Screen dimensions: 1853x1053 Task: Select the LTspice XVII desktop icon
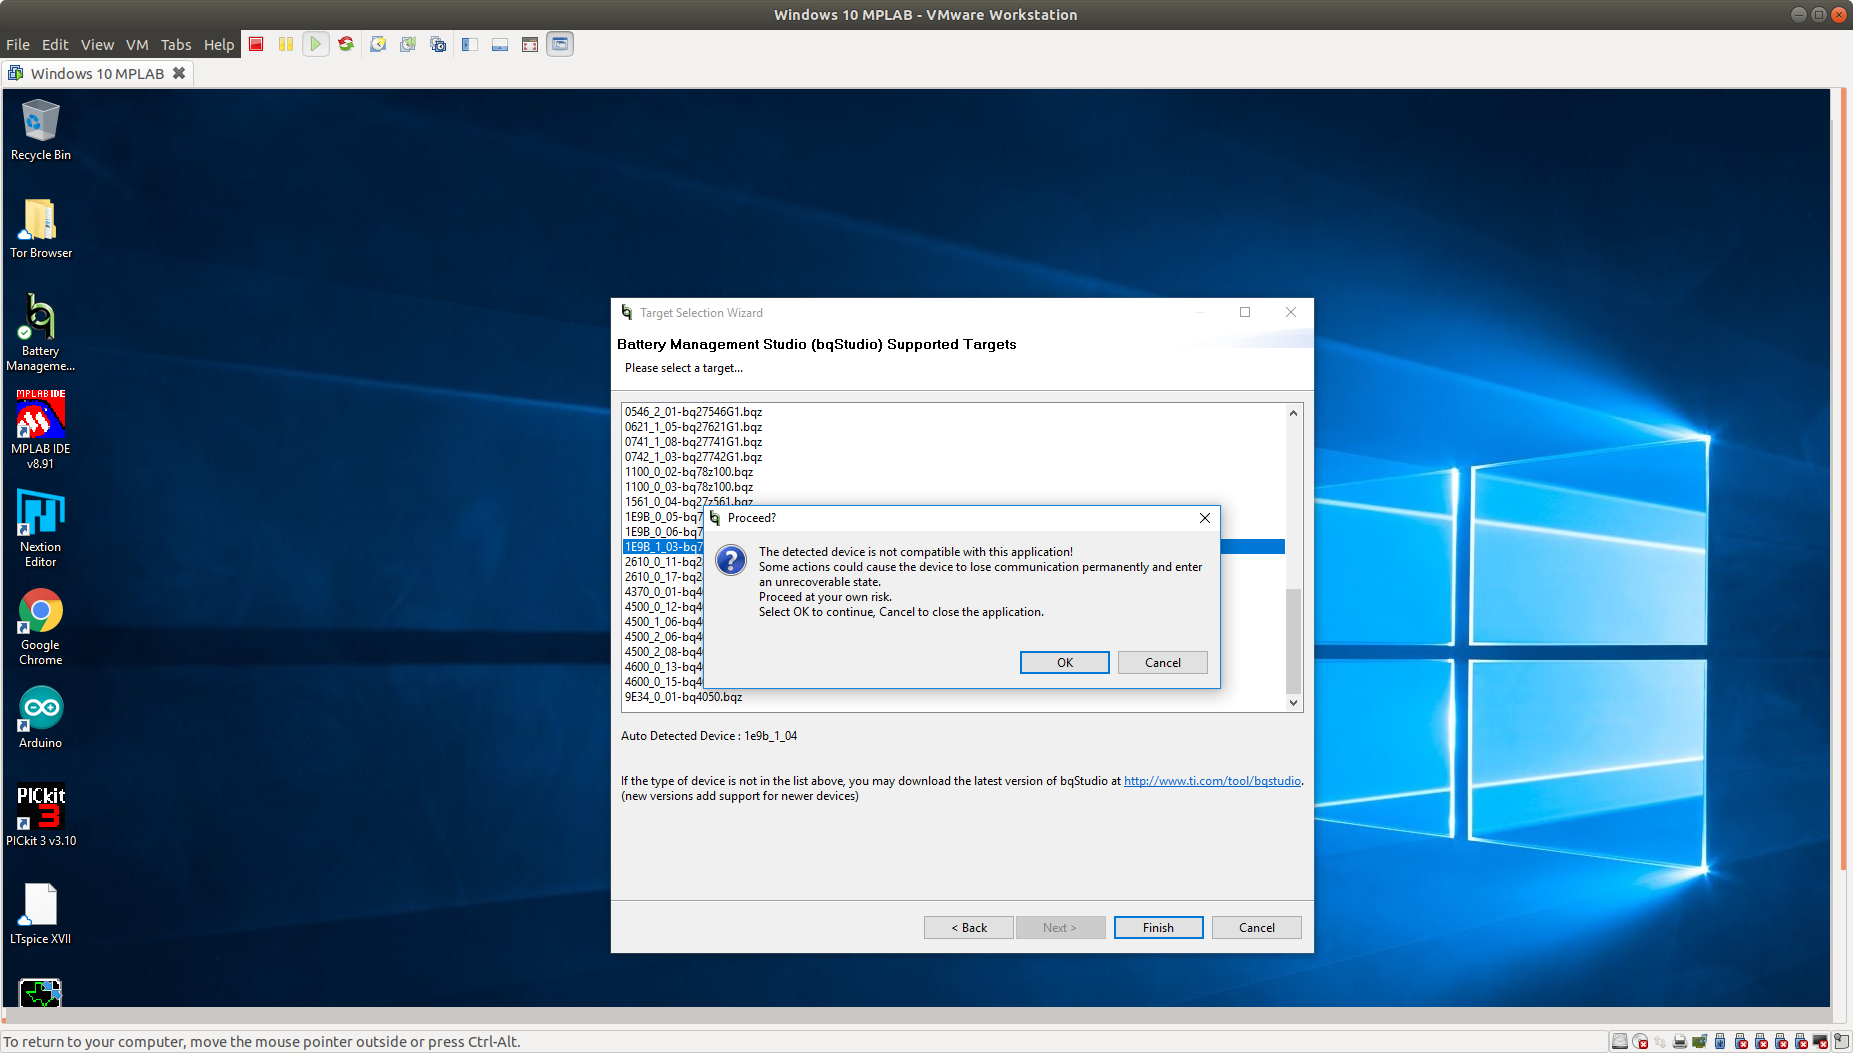point(41,913)
